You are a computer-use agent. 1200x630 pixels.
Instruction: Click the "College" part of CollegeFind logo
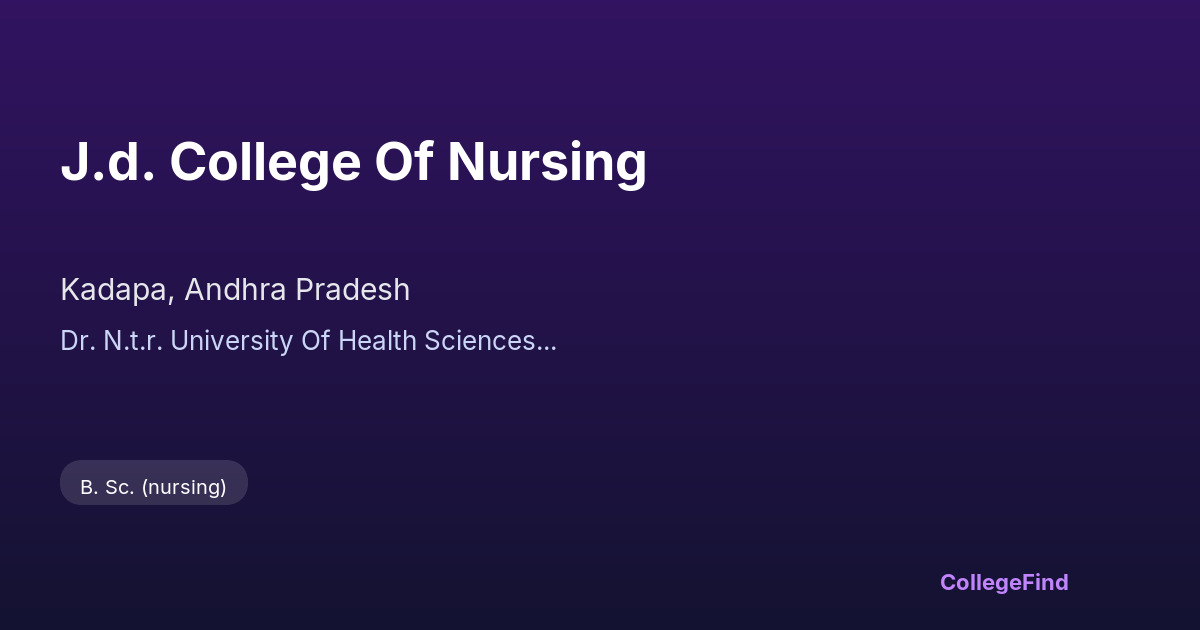[980, 582]
